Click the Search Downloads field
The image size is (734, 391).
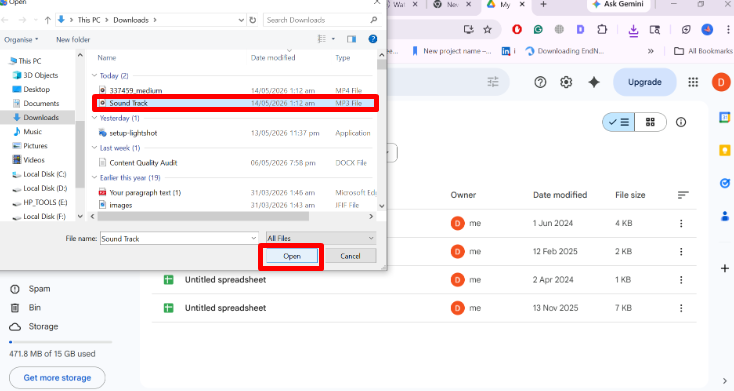[322, 20]
